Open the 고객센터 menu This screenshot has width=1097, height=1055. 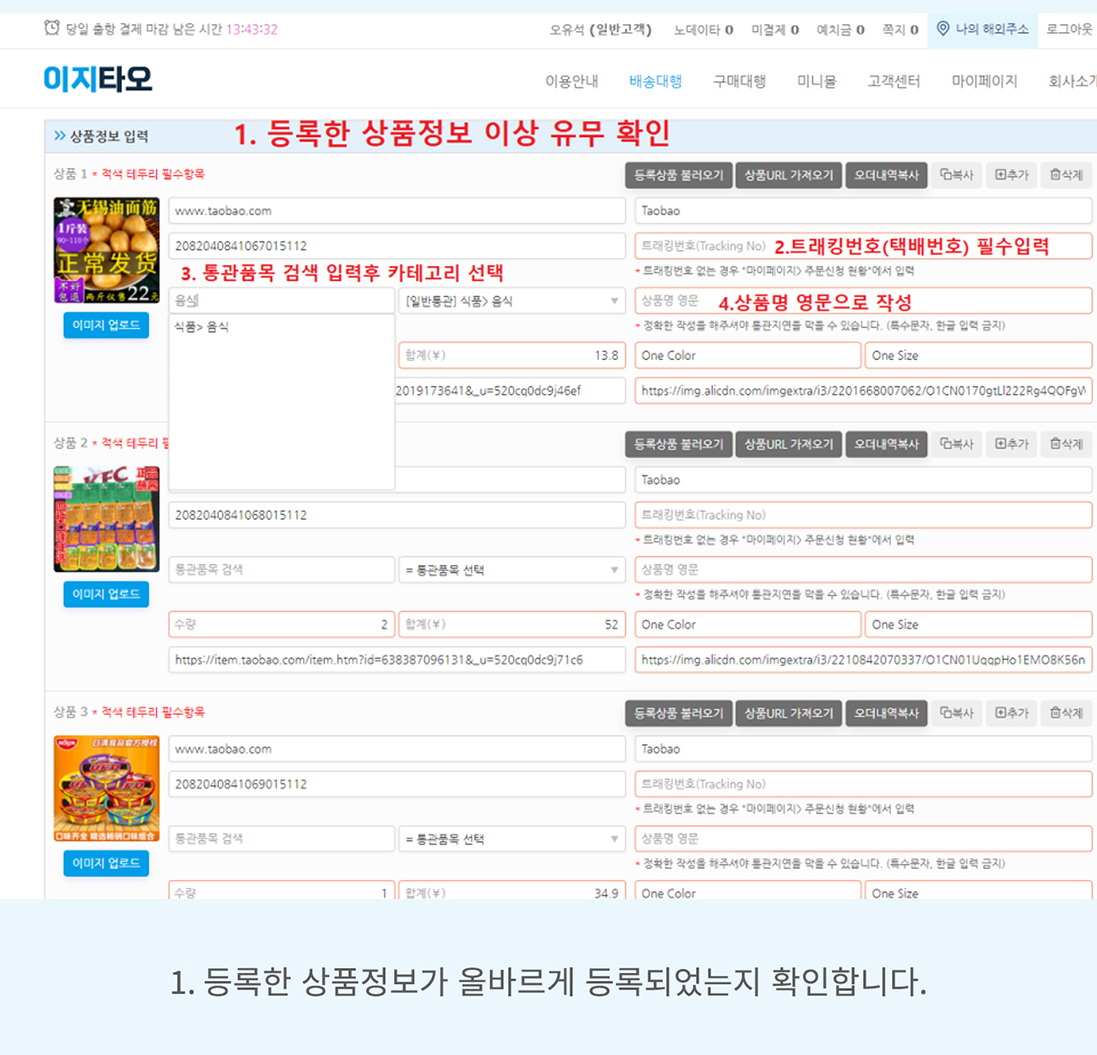tap(894, 81)
